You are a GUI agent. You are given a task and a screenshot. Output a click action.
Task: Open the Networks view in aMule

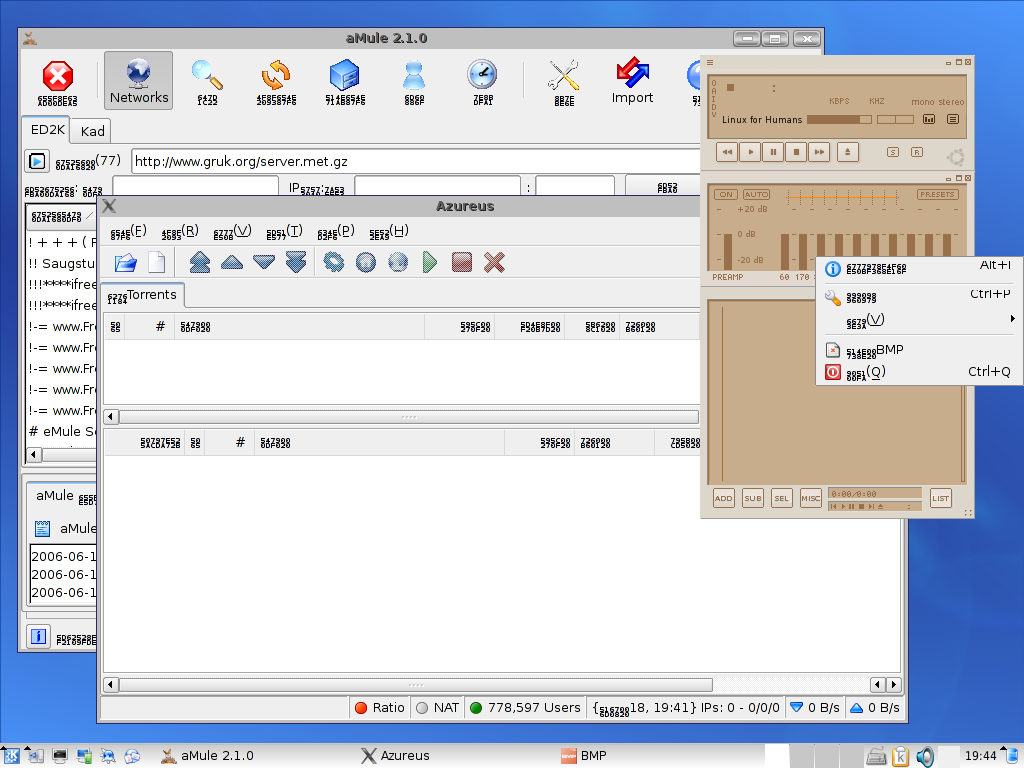[138, 81]
